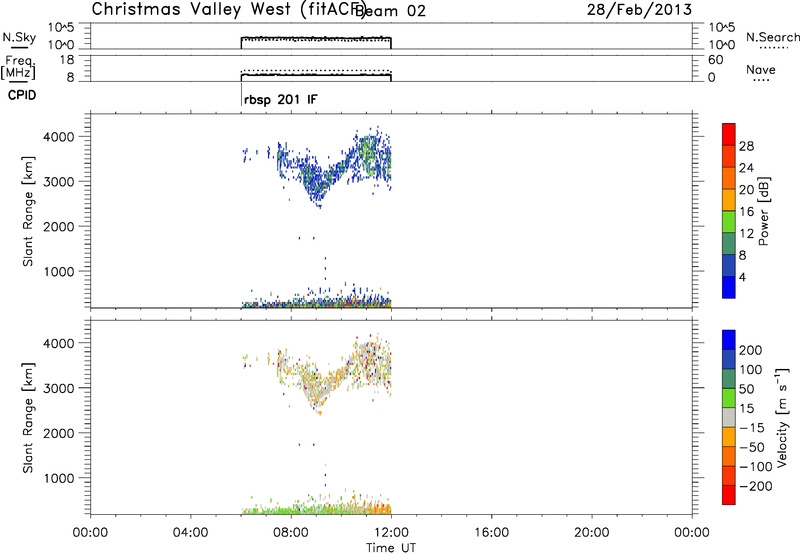Pick the red top segment of power colorbar
This screenshot has width=800, height=554.
[729, 134]
